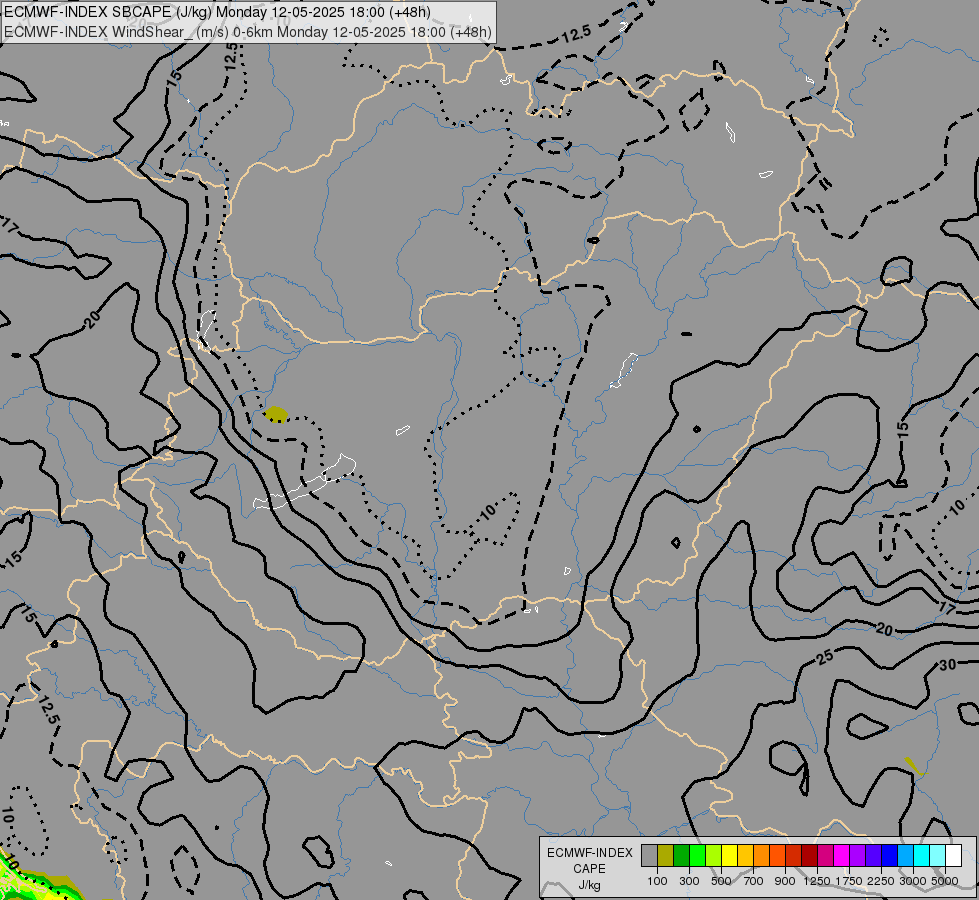The height and width of the screenshot is (900, 979).
Task: Click the dark red legend swatch
Action: (x=809, y=856)
